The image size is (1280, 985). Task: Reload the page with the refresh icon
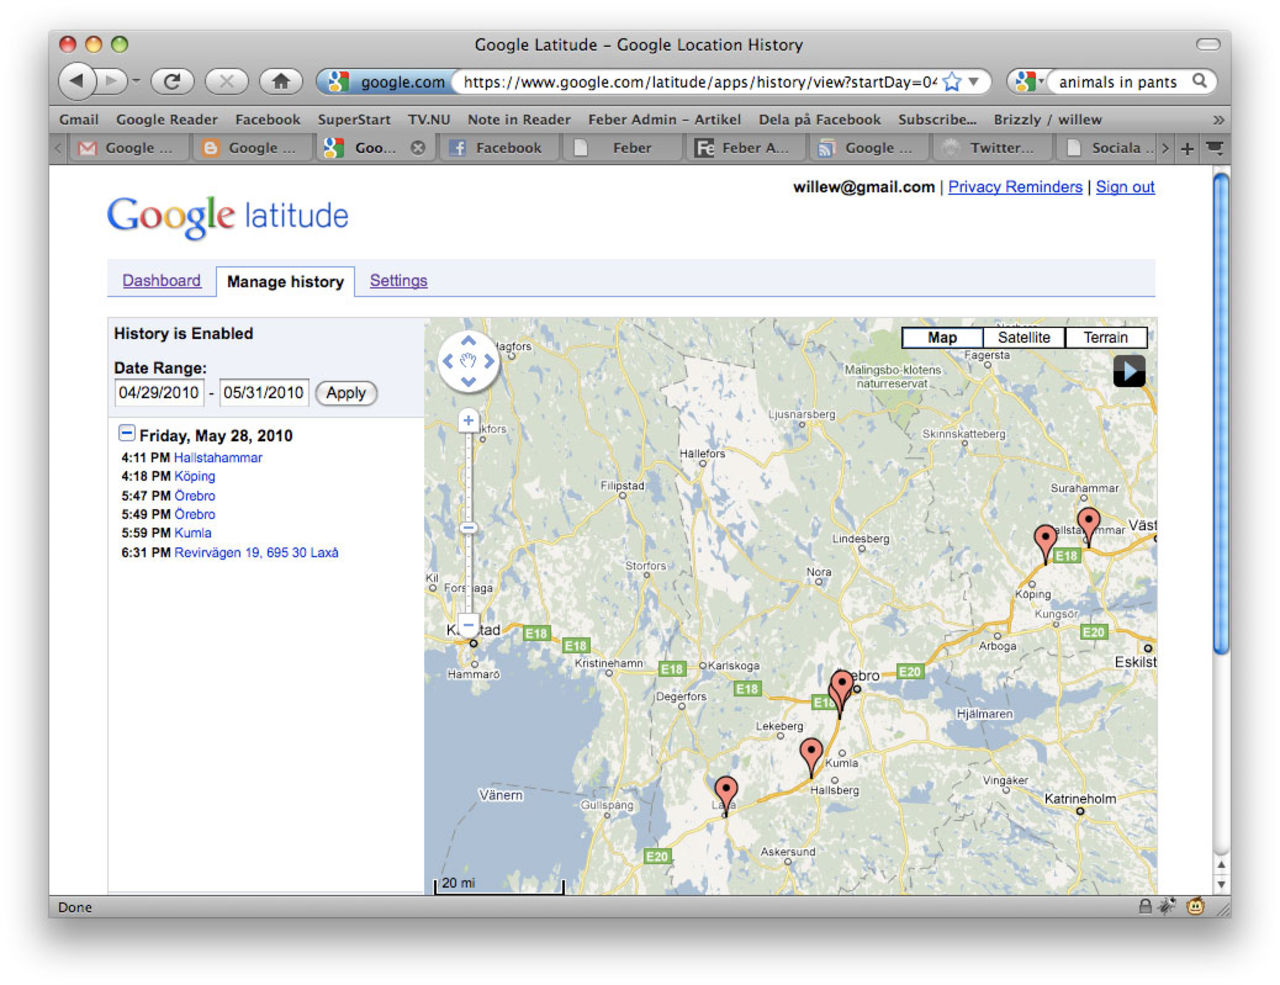pos(172,81)
